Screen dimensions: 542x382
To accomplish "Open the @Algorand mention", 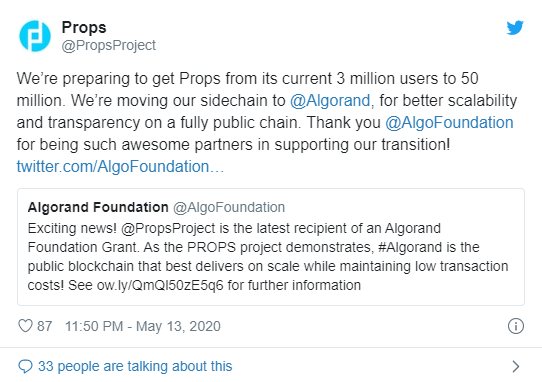I will (x=330, y=101).
